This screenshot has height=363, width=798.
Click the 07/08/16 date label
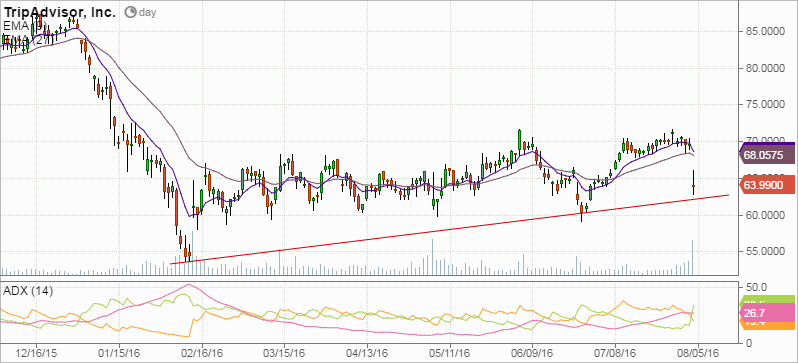[x=615, y=352]
